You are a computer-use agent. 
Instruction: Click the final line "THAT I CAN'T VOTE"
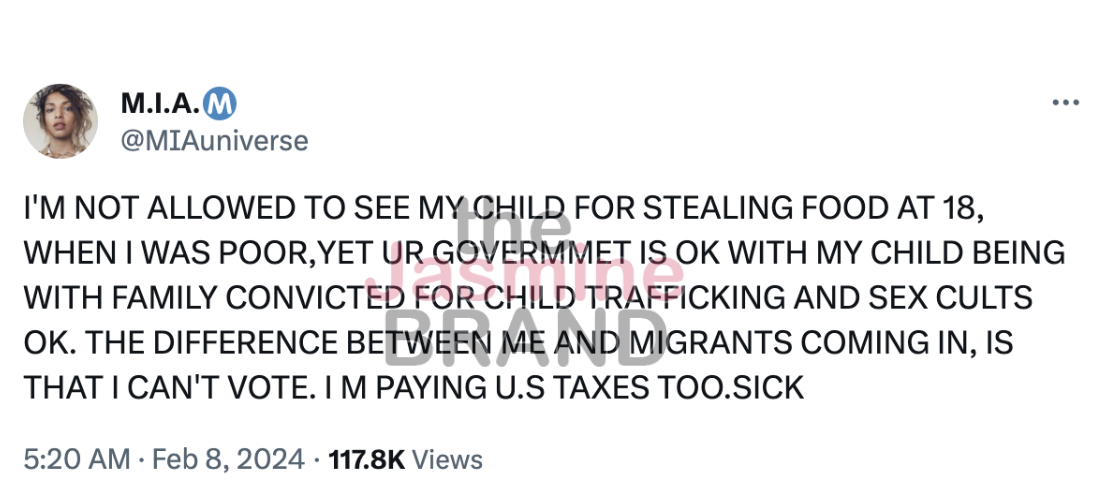point(414,388)
